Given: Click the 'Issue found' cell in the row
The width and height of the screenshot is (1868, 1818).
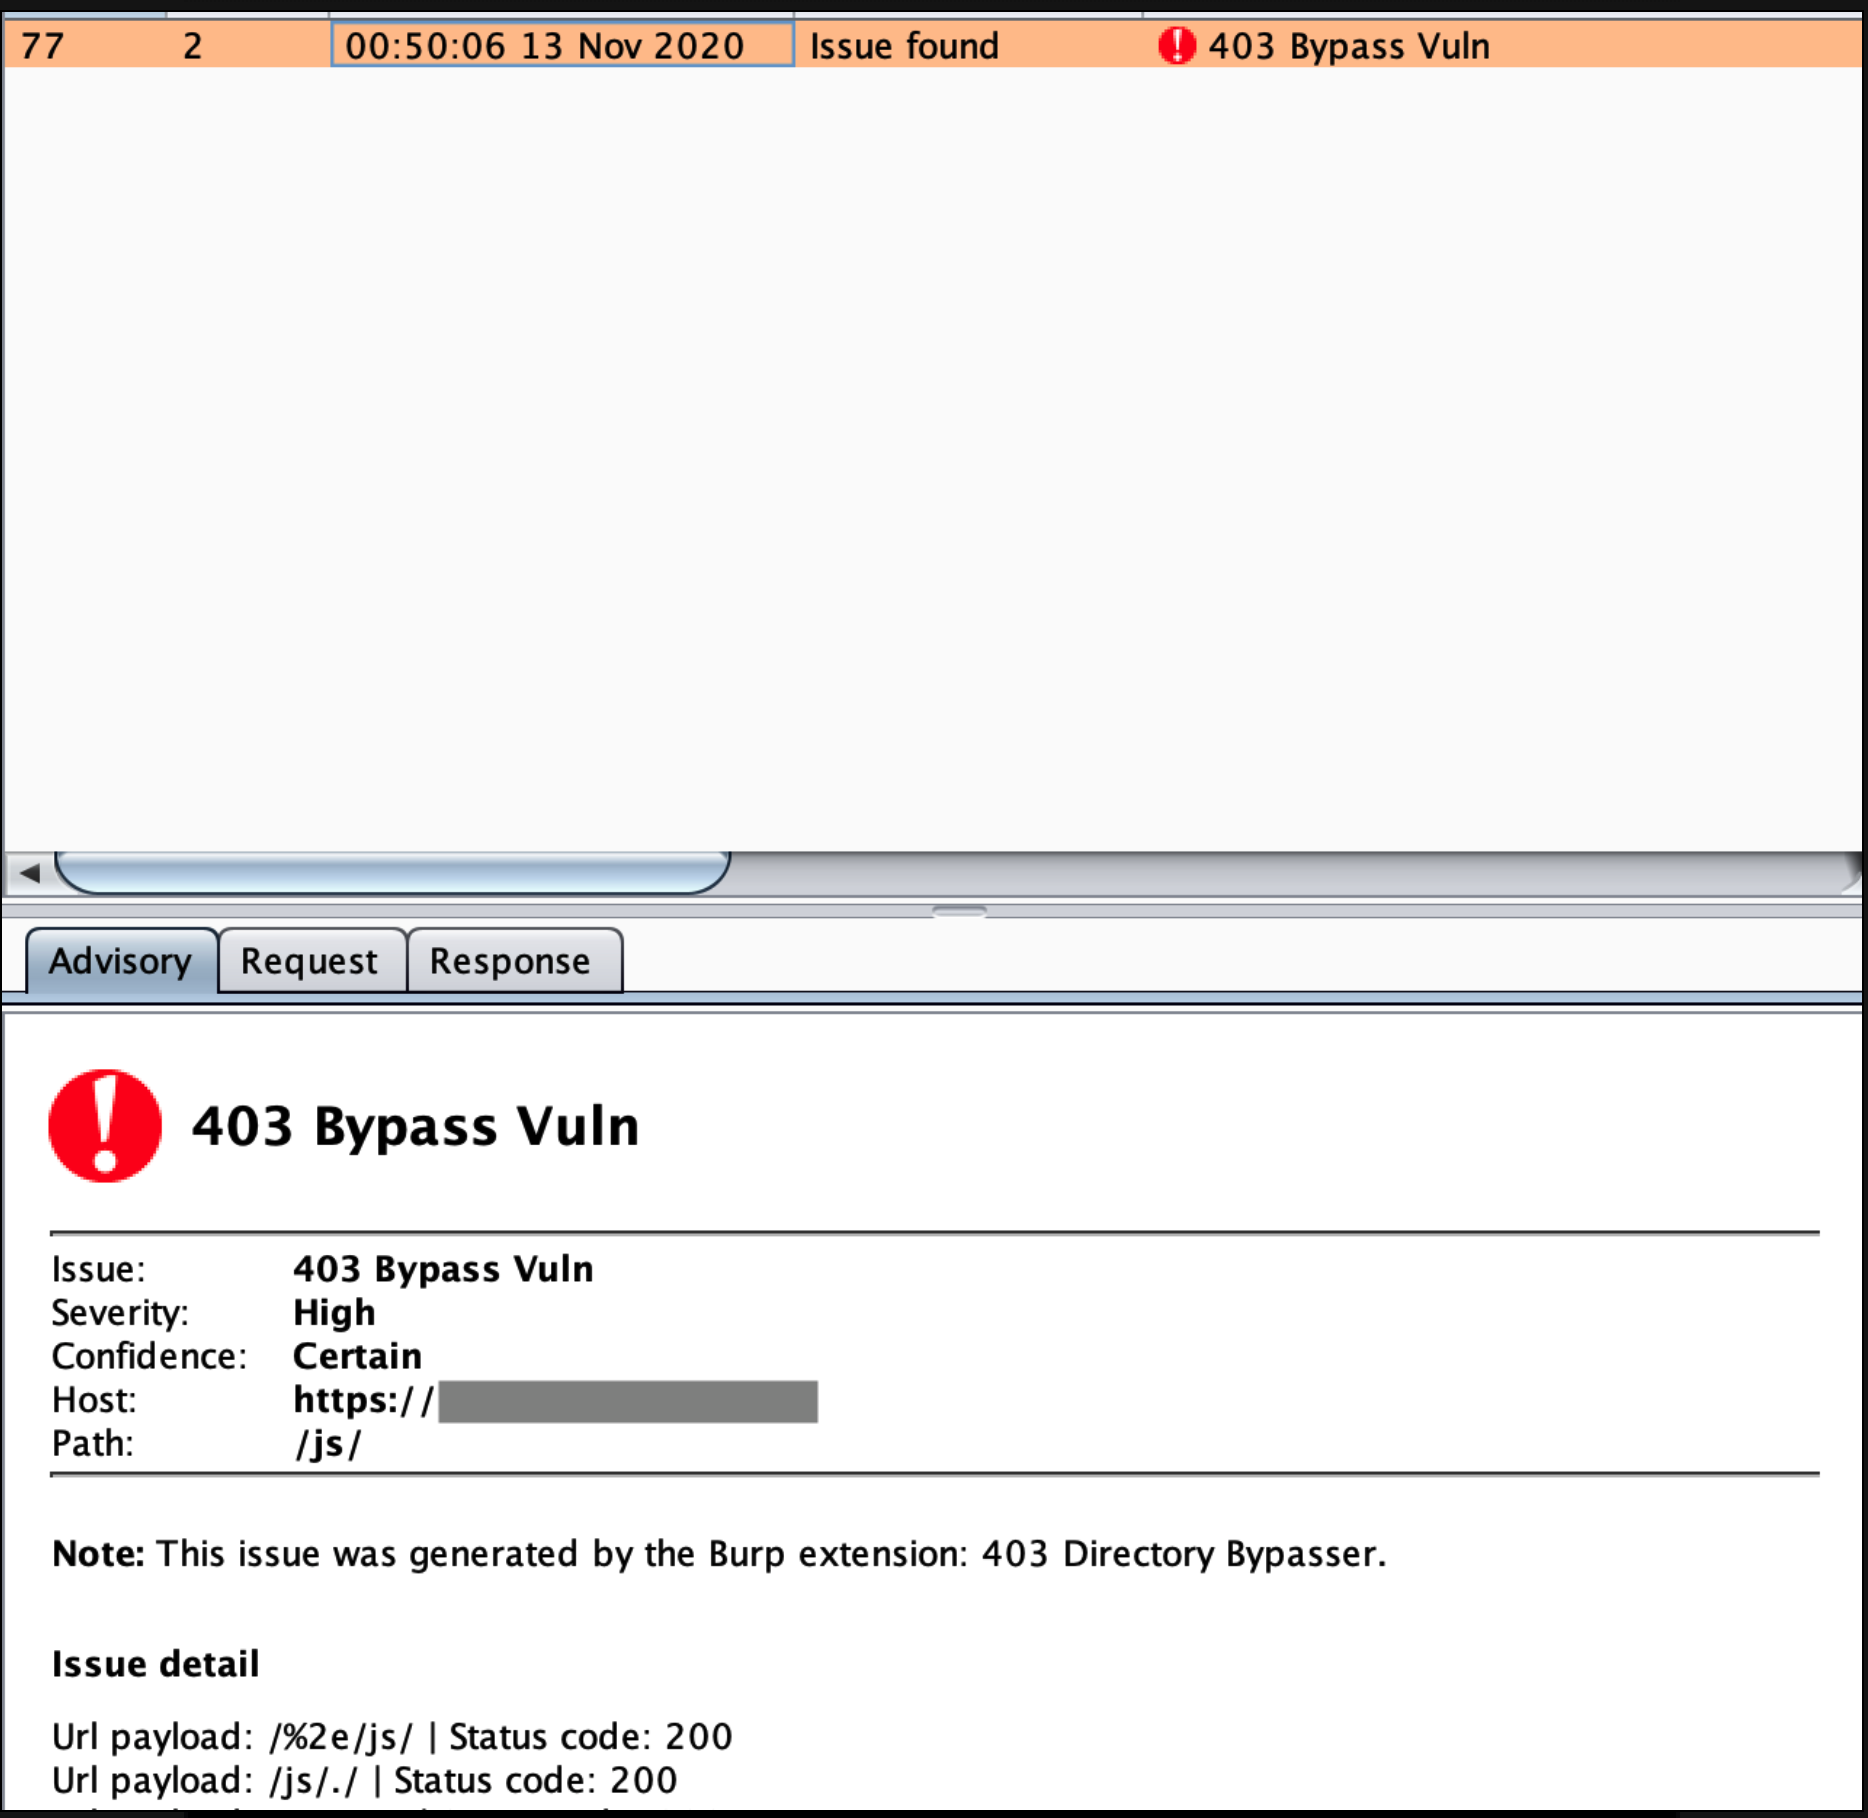Looking at the screenshot, I should [904, 46].
